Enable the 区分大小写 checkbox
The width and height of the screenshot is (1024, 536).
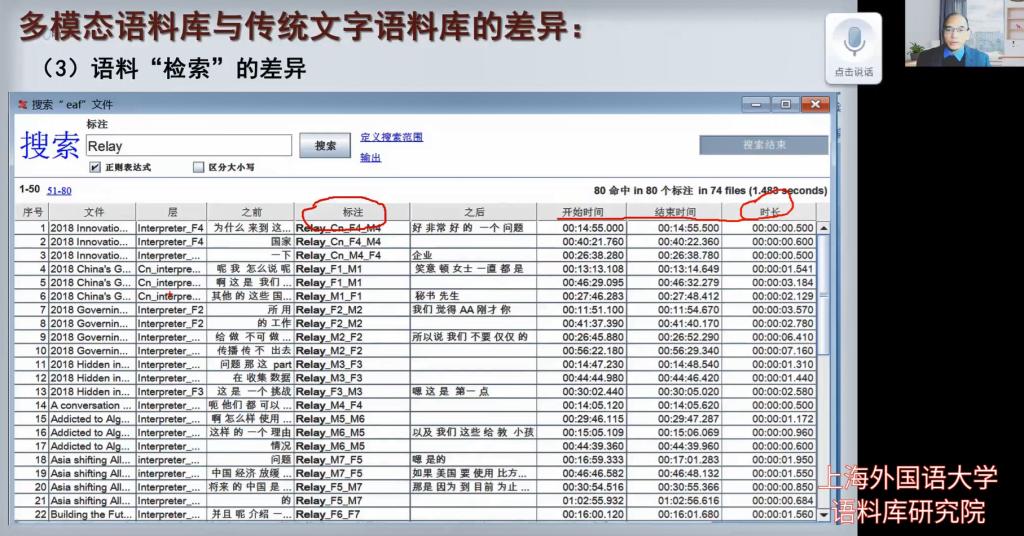pyautogui.click(x=198, y=167)
